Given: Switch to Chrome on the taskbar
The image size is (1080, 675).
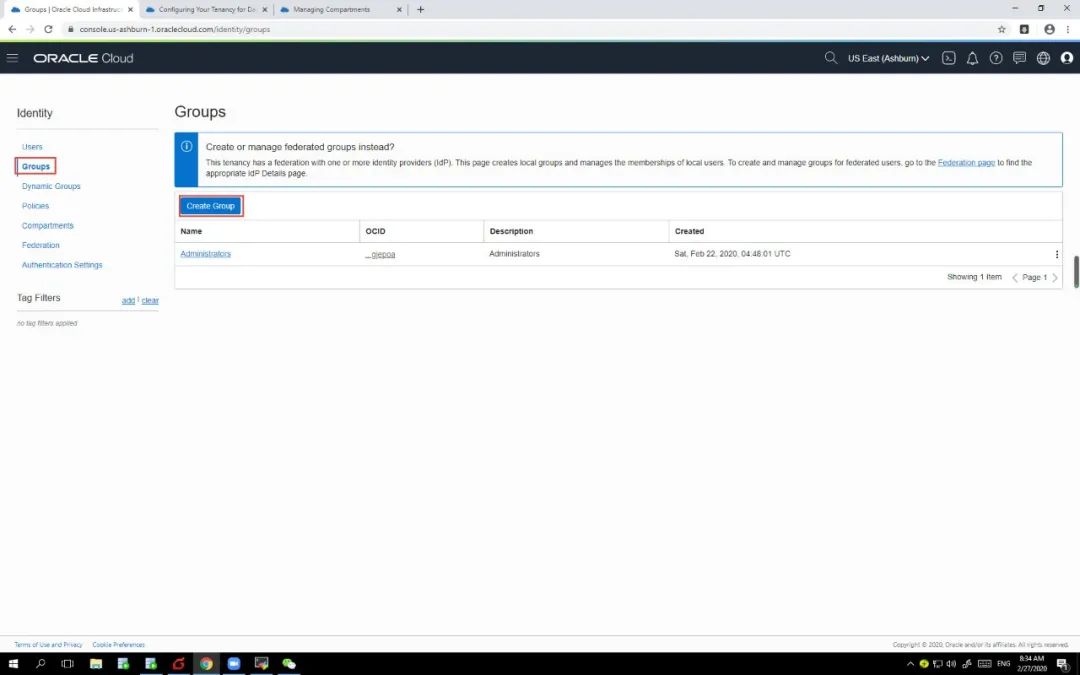Looking at the screenshot, I should click(206, 664).
